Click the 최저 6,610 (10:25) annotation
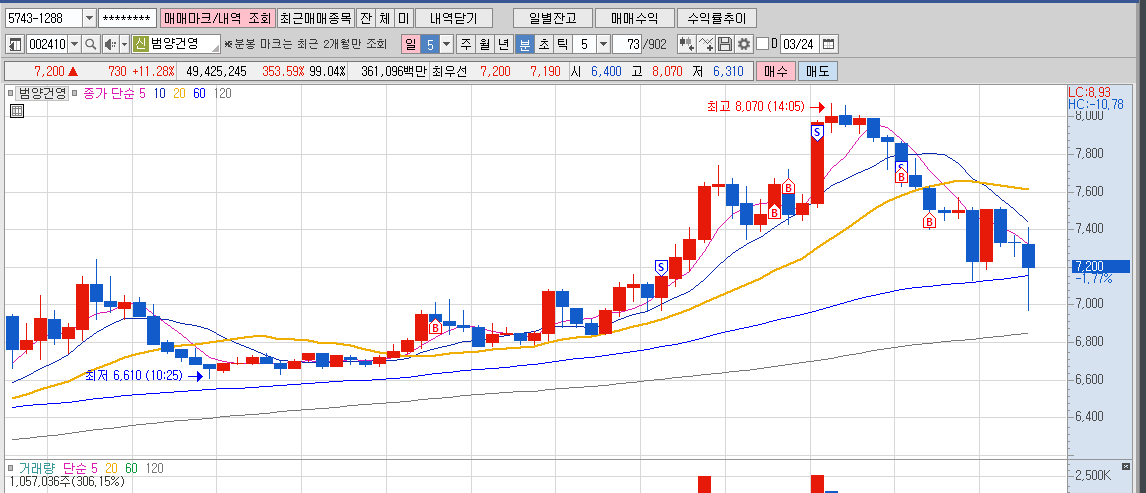 click(x=134, y=376)
